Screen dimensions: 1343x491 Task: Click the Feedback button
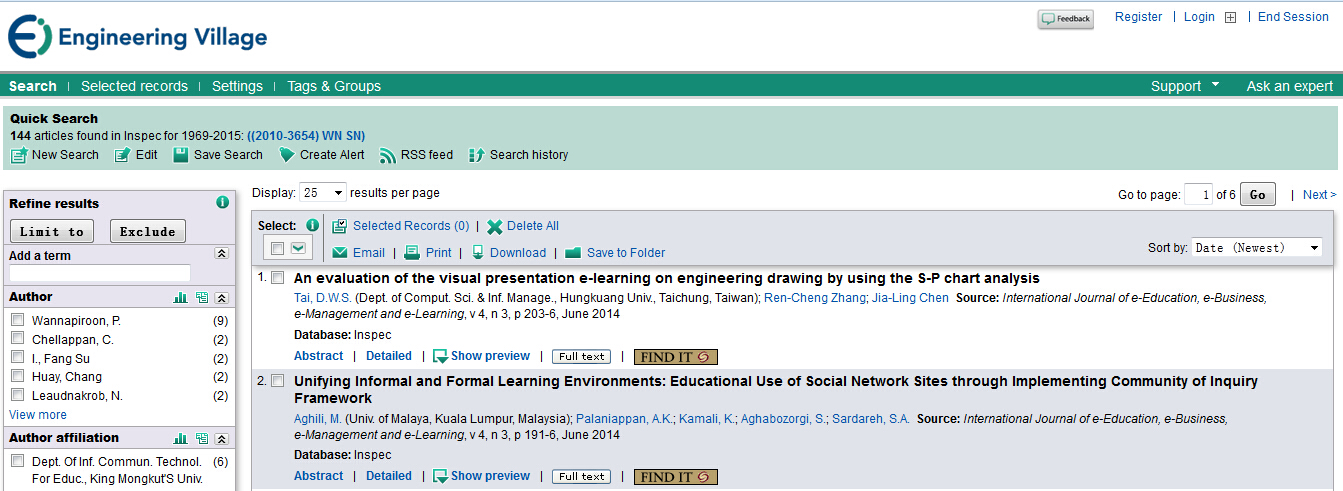click(x=1066, y=19)
